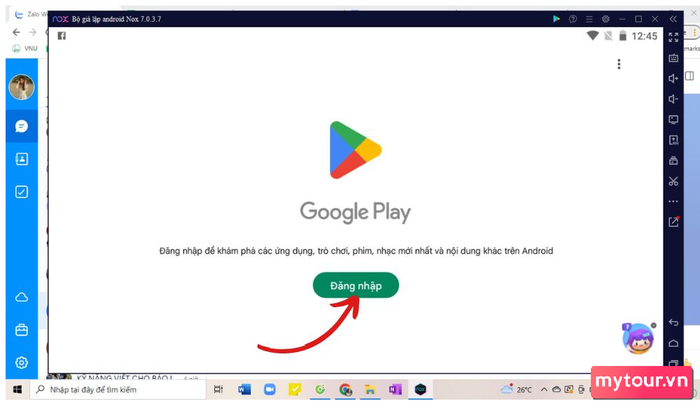Tap Android home button in Nox sidebar
Screen dimensions: 700x408
673,343
